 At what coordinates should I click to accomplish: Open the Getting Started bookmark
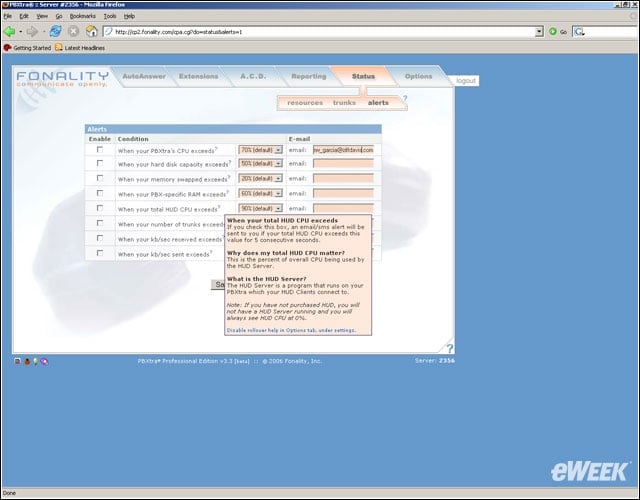click(x=27, y=48)
